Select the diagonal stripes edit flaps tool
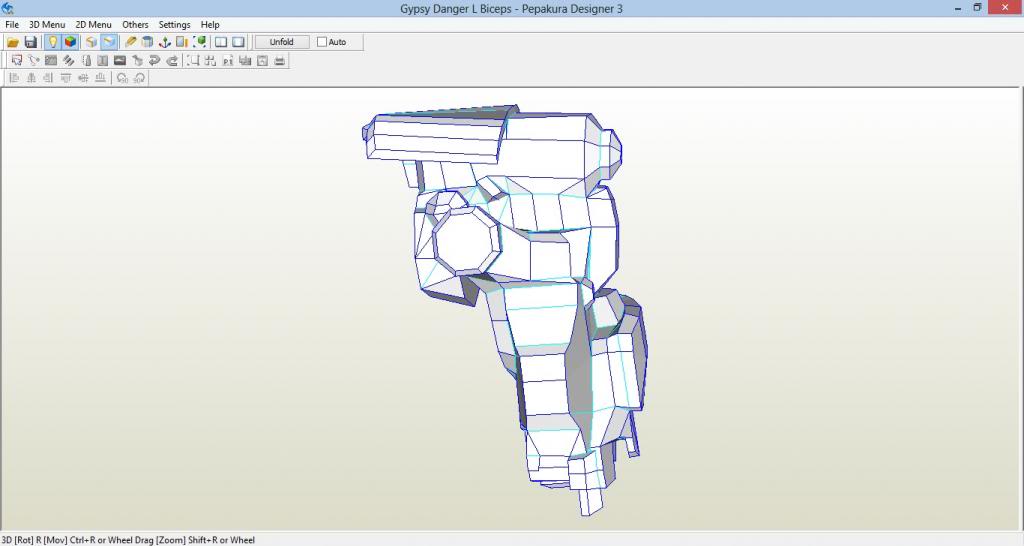Image resolution: width=1024 pixels, height=546 pixels. [68, 61]
